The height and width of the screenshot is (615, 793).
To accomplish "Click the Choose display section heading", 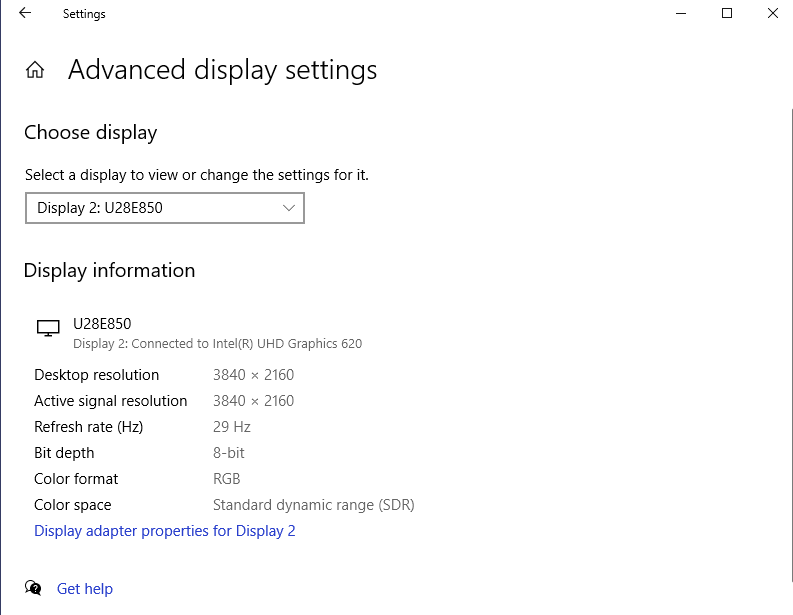I will click(x=90, y=132).
